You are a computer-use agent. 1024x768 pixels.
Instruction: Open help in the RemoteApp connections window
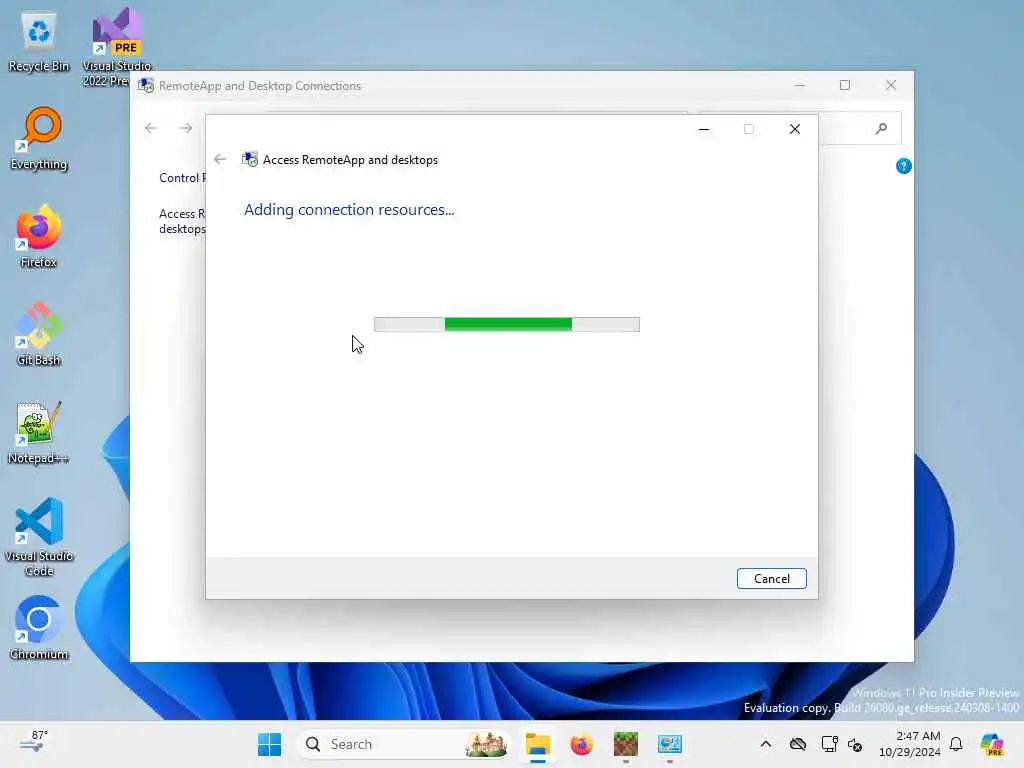click(x=903, y=166)
